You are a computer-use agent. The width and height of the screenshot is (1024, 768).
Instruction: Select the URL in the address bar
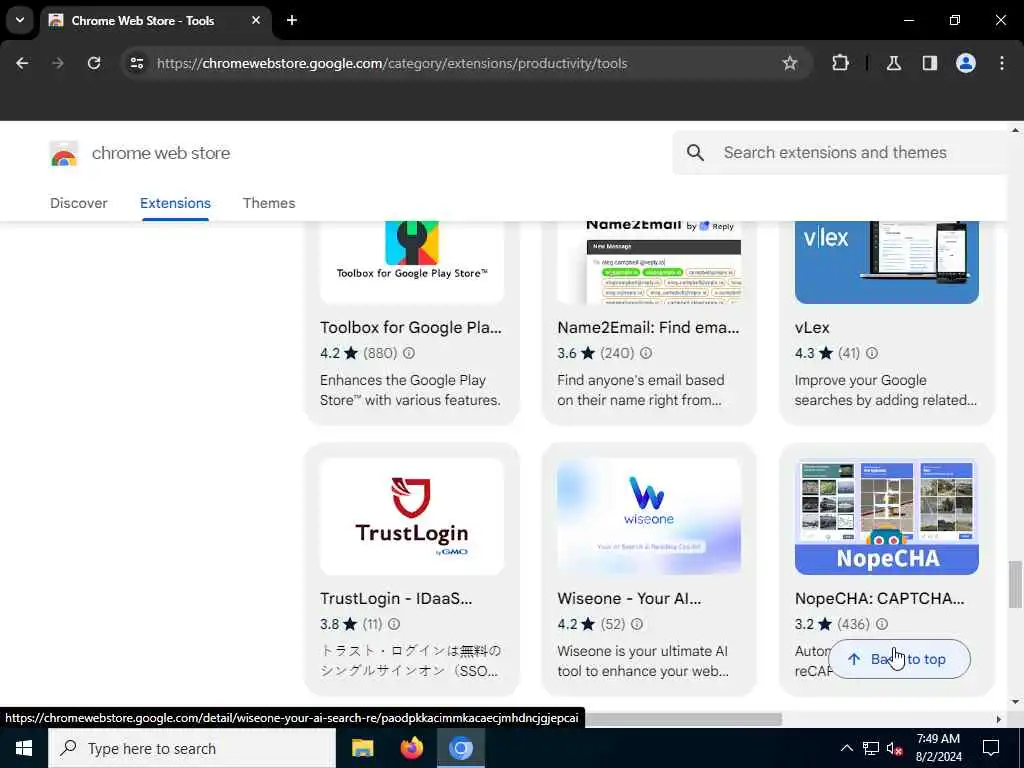[392, 63]
